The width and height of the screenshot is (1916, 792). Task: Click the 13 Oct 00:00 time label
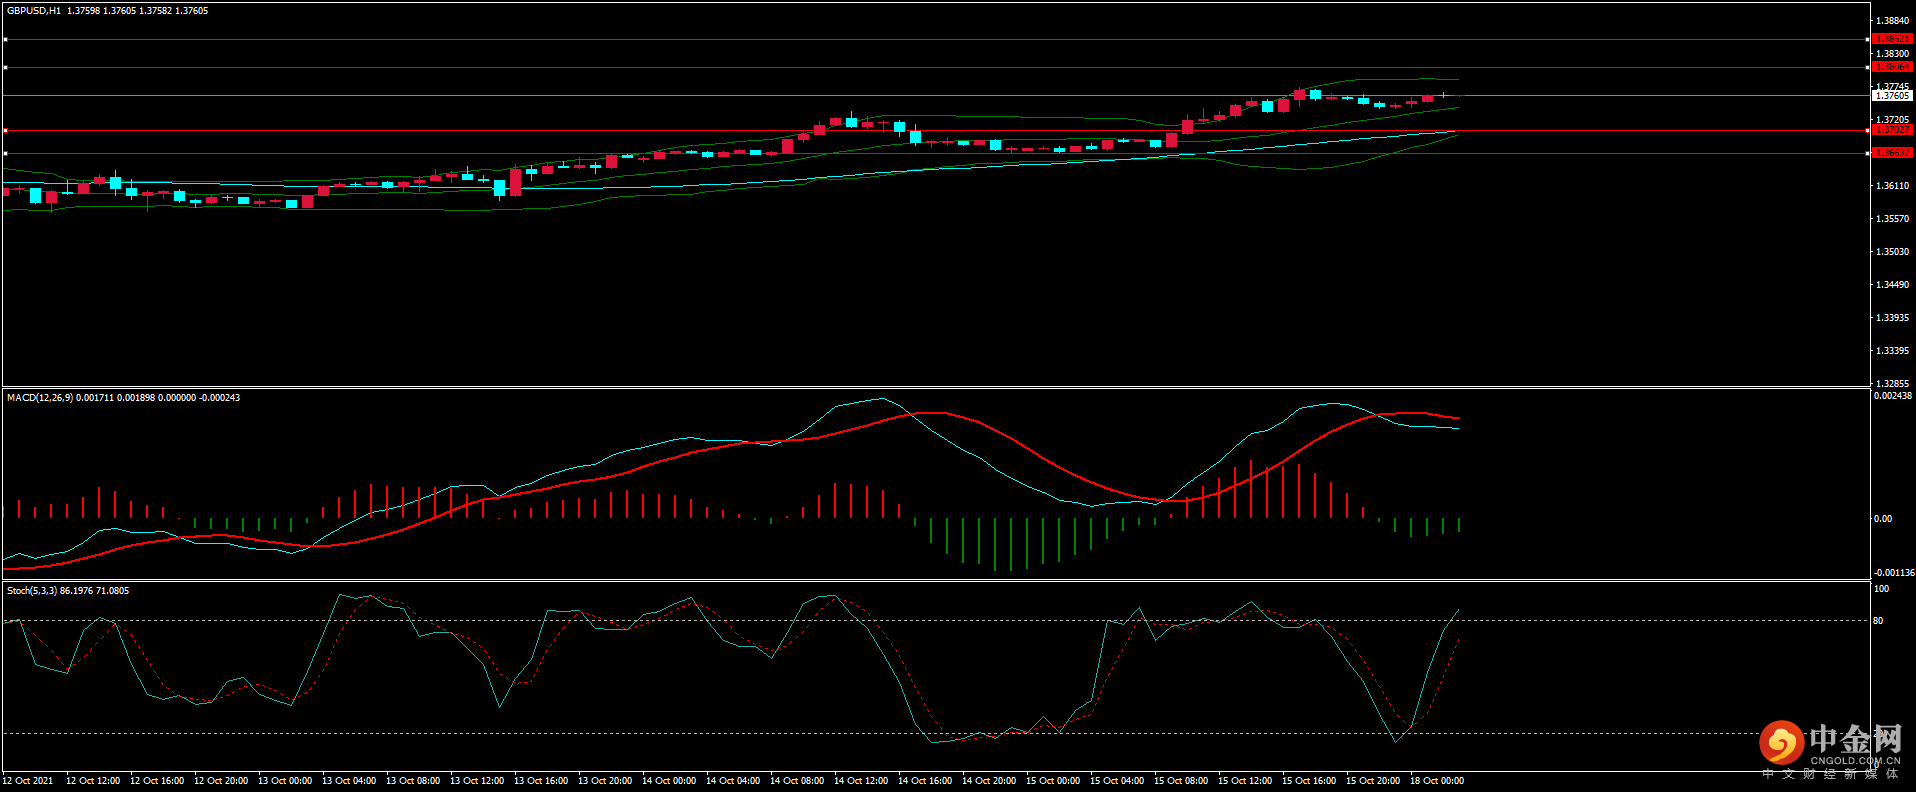pos(284,781)
